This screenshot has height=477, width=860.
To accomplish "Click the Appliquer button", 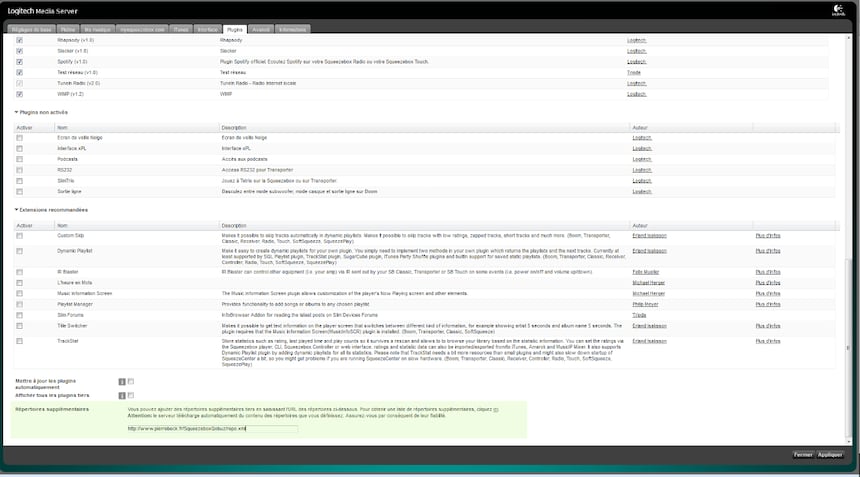I will pos(830,455).
